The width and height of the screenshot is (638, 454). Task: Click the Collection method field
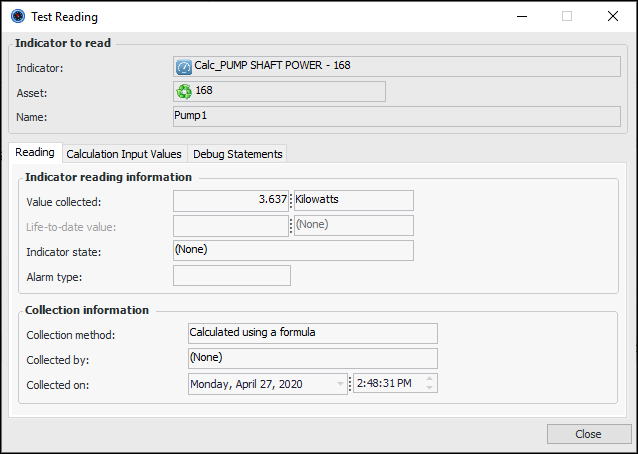[313, 334]
